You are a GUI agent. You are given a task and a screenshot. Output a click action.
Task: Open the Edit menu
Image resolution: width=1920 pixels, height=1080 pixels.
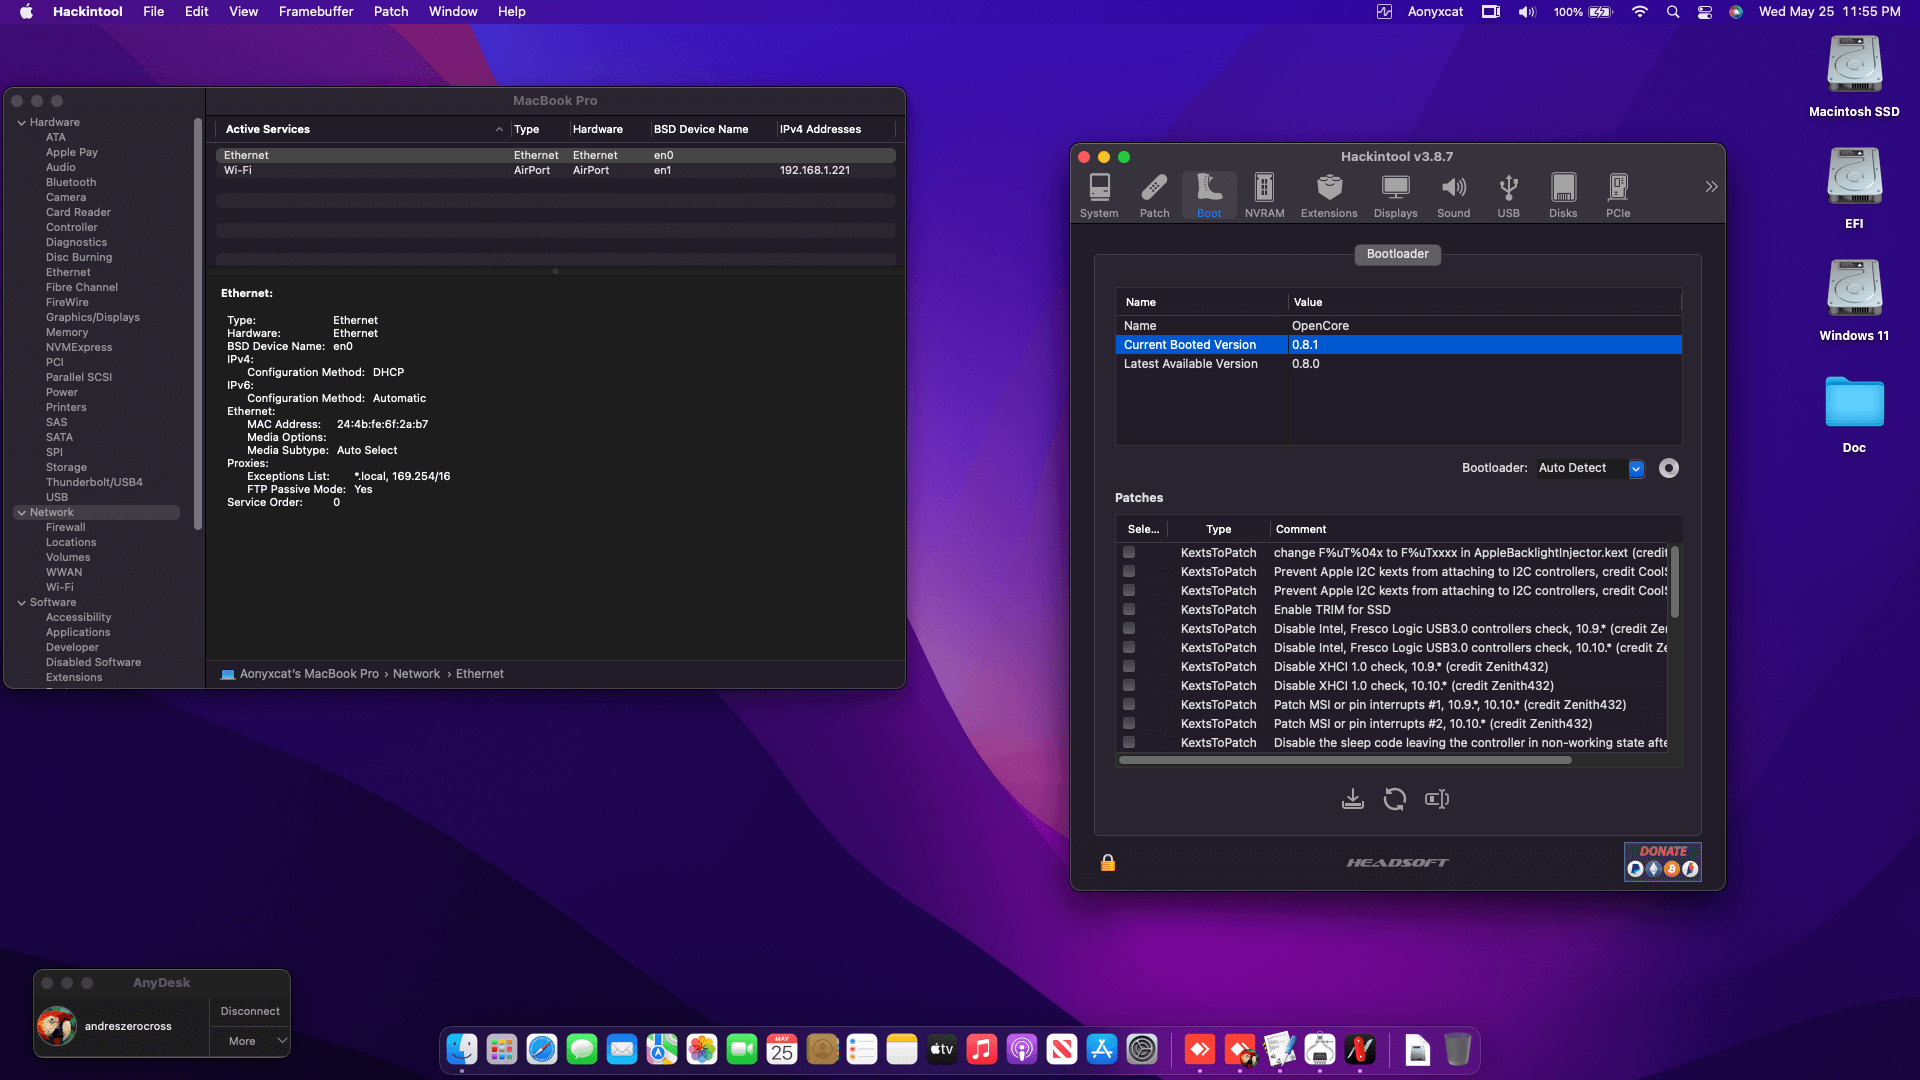coord(197,12)
